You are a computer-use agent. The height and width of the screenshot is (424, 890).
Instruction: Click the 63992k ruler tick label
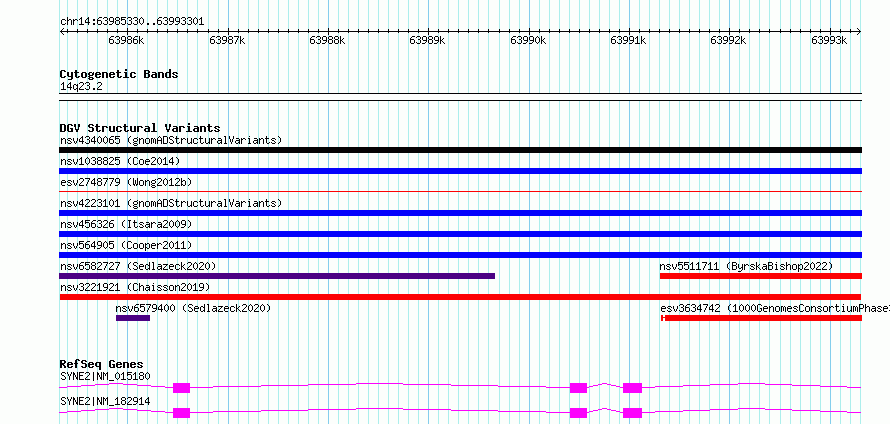729,40
